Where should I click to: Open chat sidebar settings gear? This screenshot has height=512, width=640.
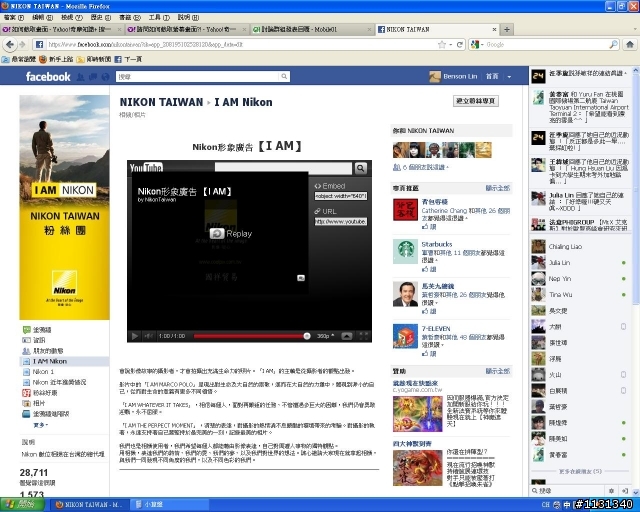click(611, 491)
